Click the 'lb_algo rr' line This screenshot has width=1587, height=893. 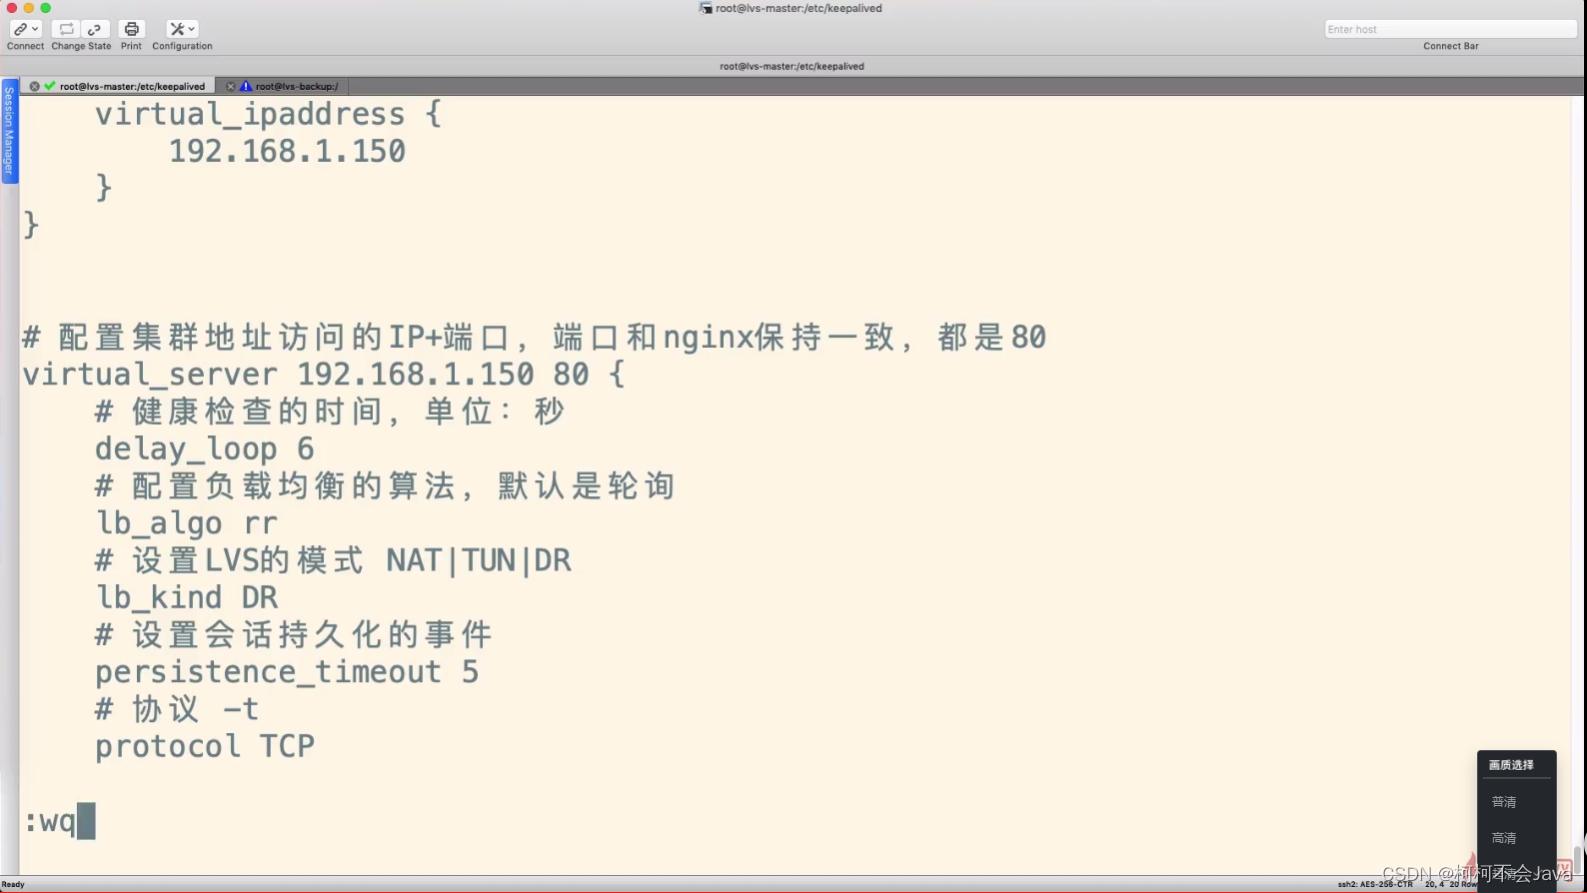(186, 523)
